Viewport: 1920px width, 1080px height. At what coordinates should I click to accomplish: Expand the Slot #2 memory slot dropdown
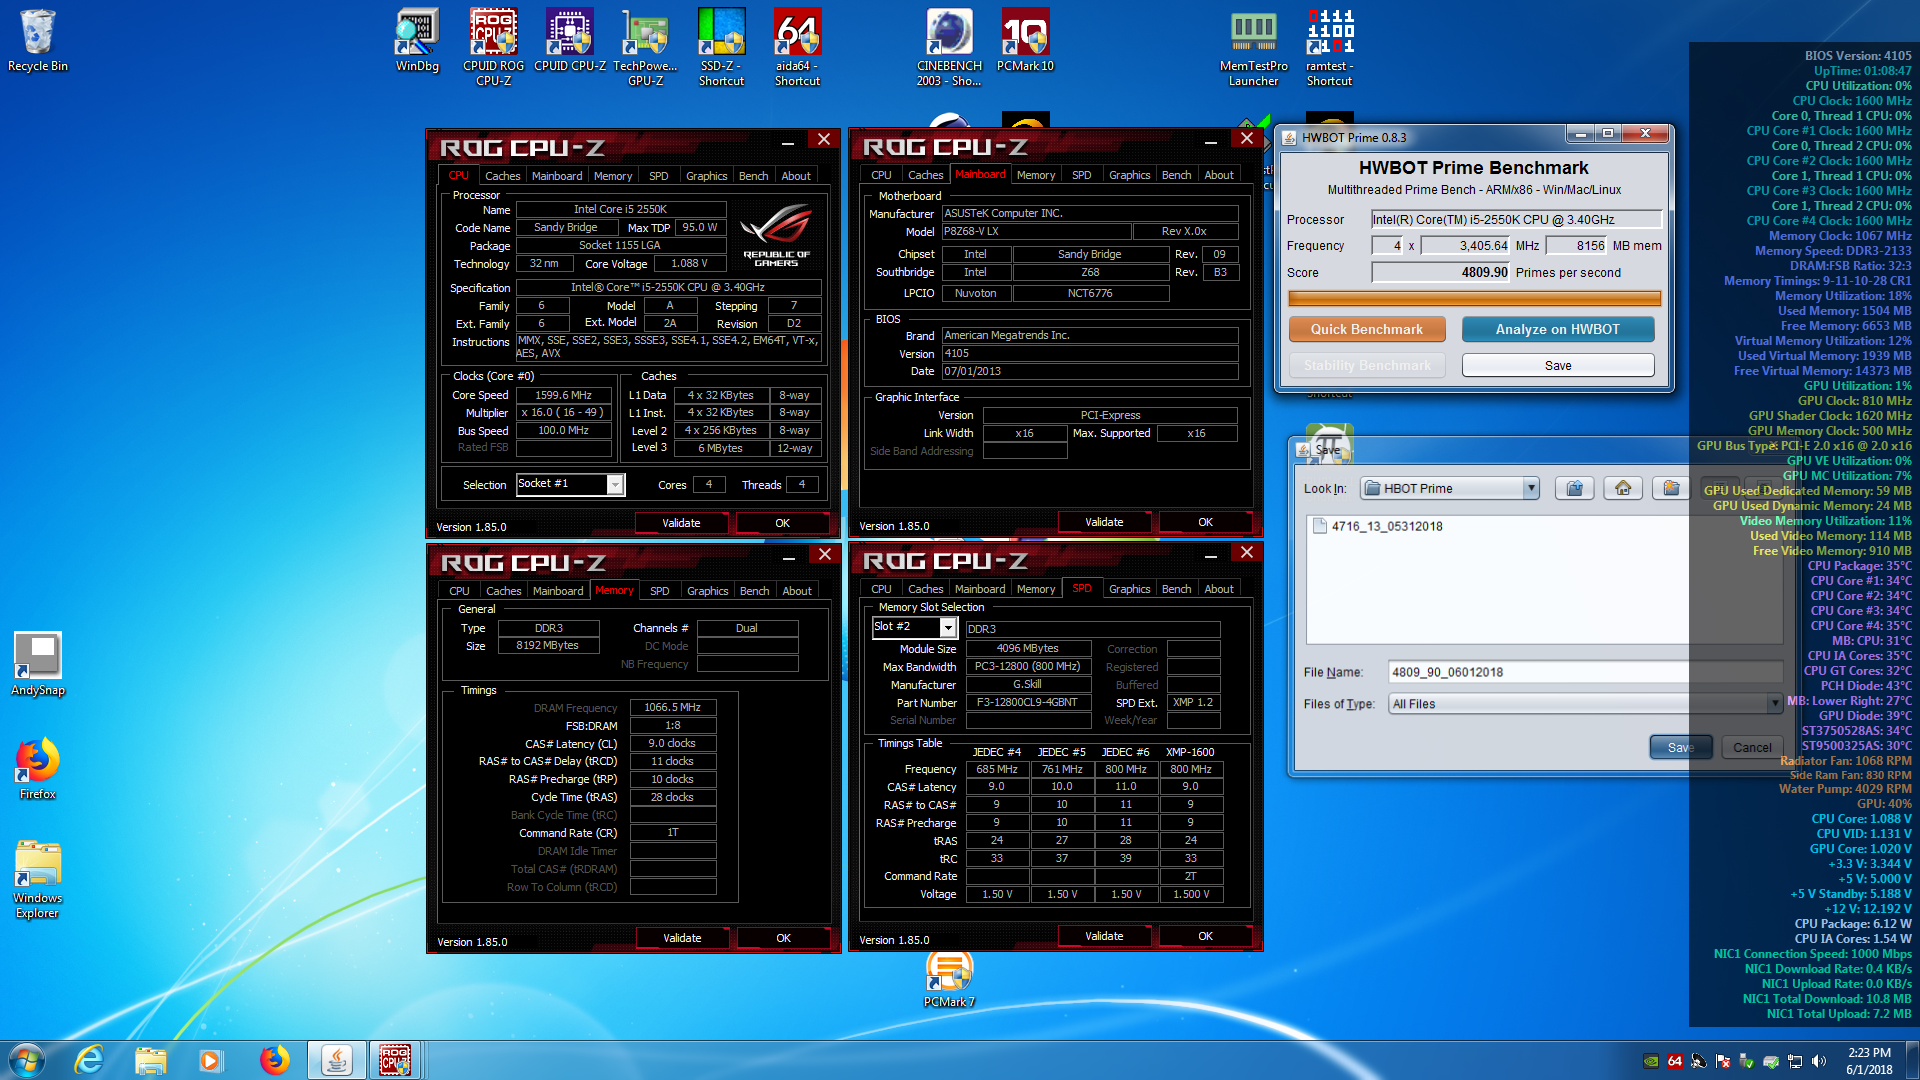pos(948,627)
